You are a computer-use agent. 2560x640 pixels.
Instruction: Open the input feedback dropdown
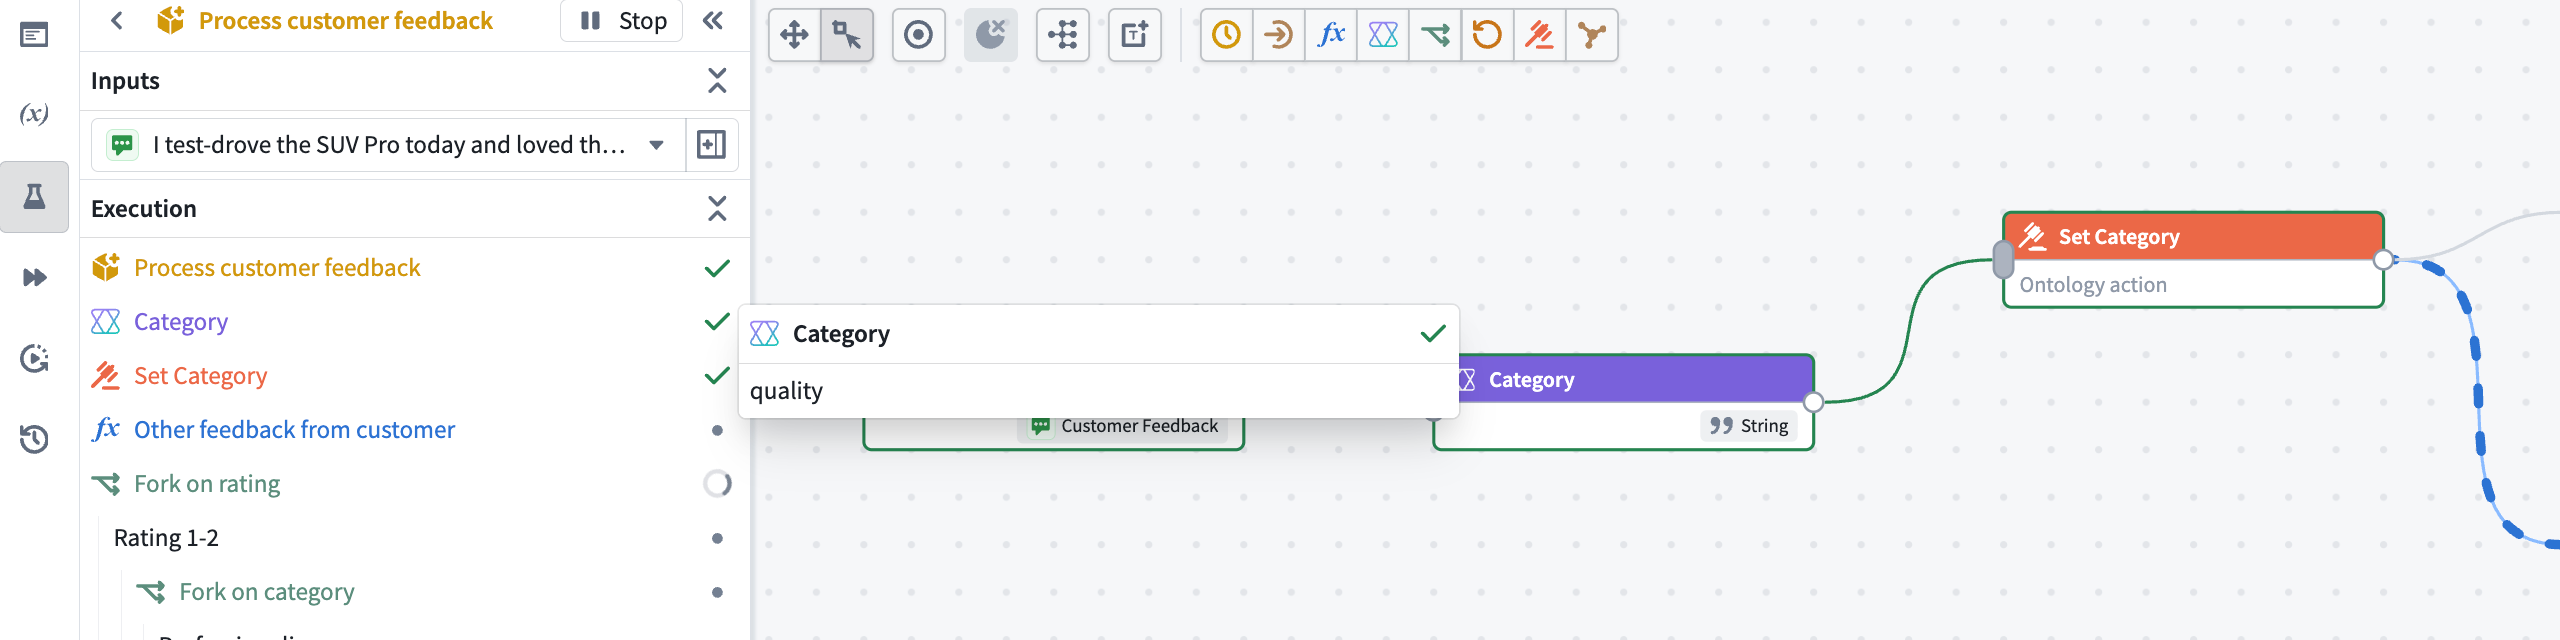coord(389,145)
